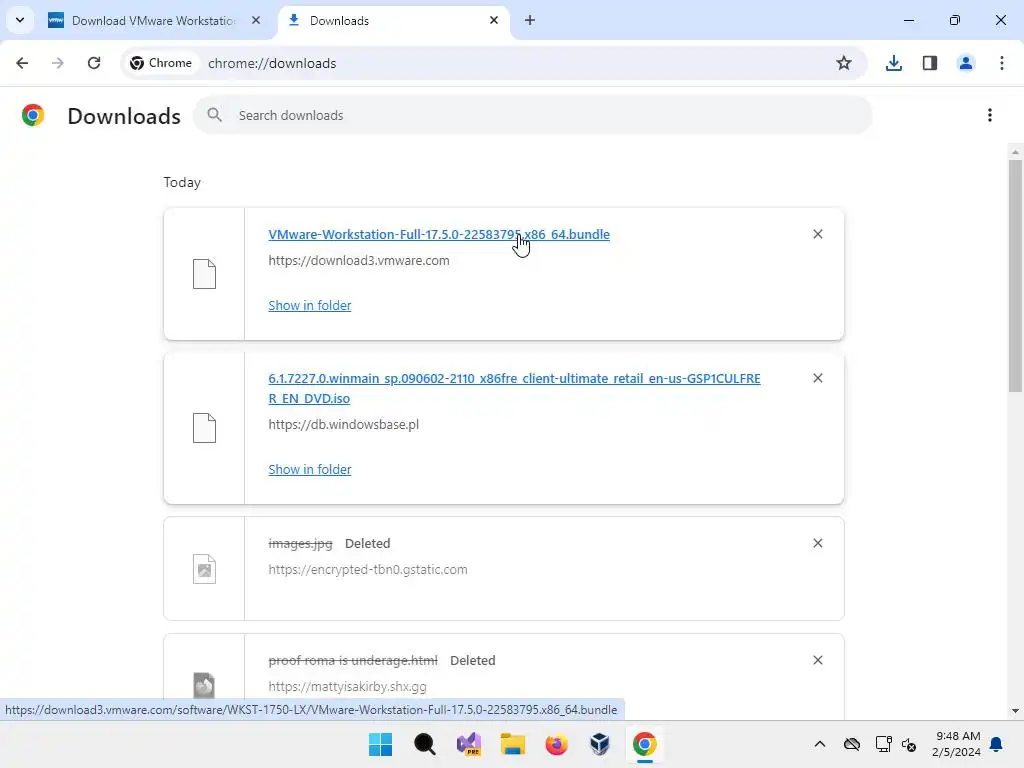The image size is (1024, 768).
Task: Open the 6.1.7227.0 winmain ISO file link
Action: tap(514, 389)
